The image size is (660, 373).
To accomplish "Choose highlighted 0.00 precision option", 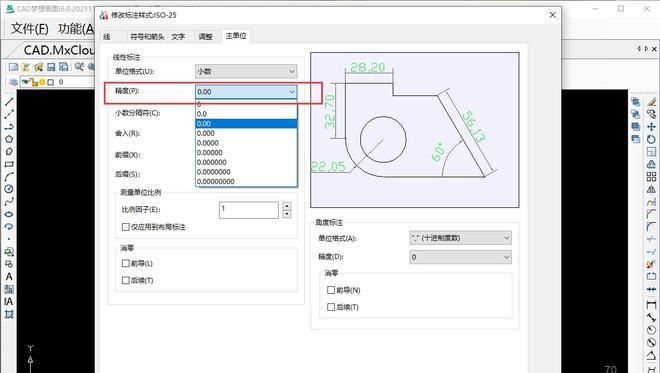I will coord(246,123).
